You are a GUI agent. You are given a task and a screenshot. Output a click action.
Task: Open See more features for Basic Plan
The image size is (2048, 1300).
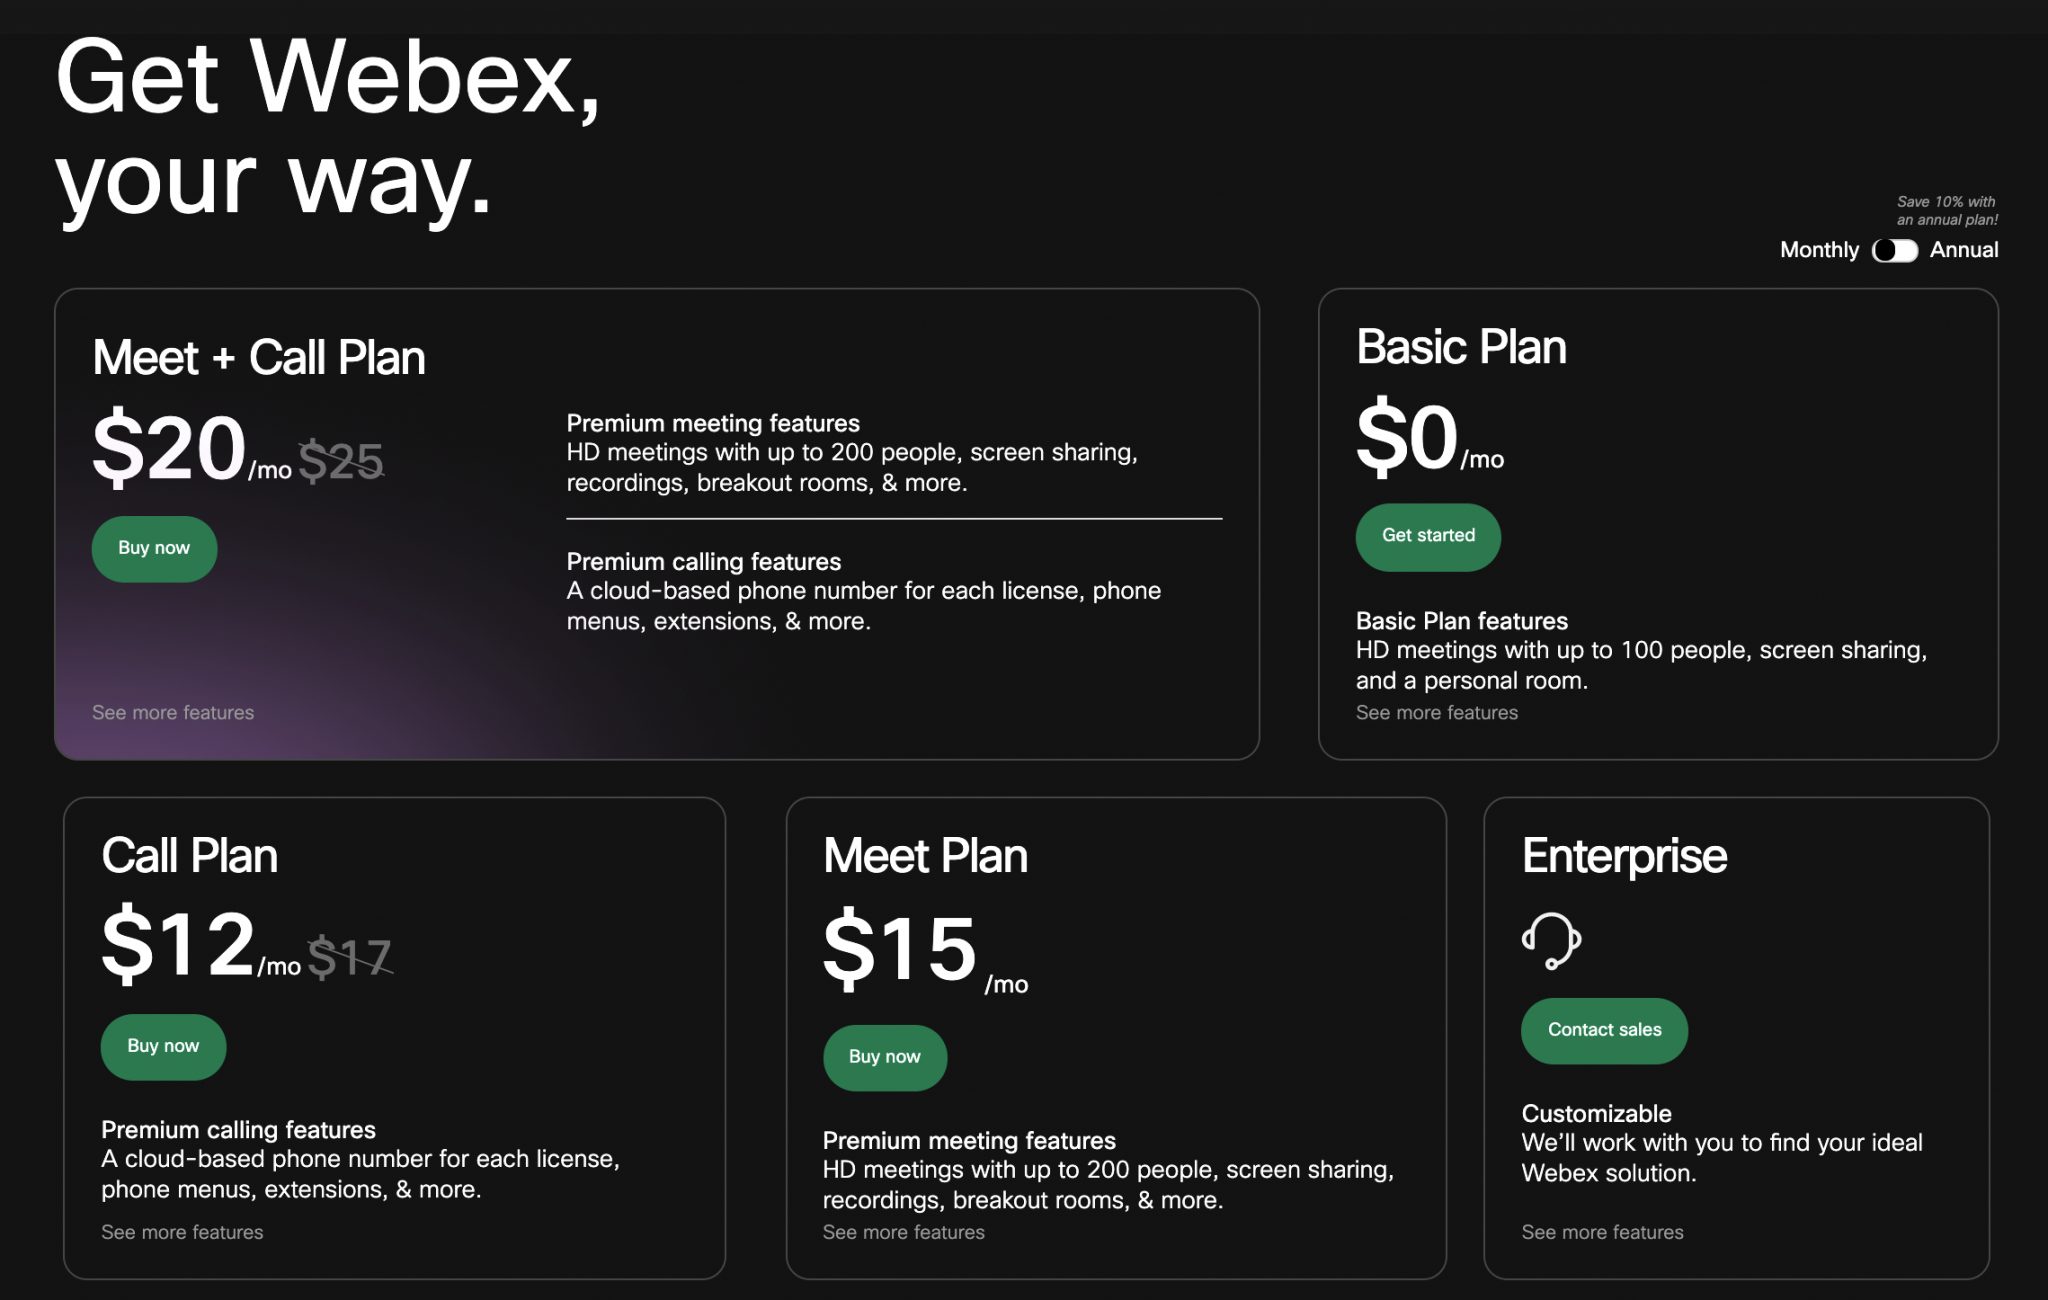[1436, 712]
